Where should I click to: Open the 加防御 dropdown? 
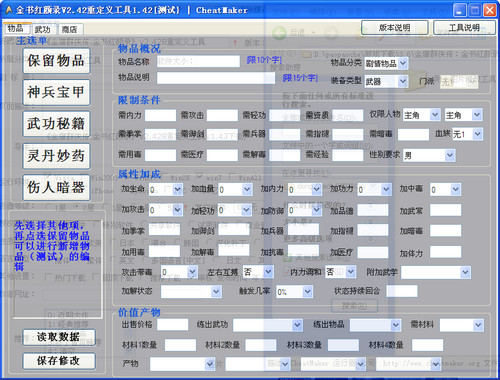pyautogui.click(x=305, y=210)
